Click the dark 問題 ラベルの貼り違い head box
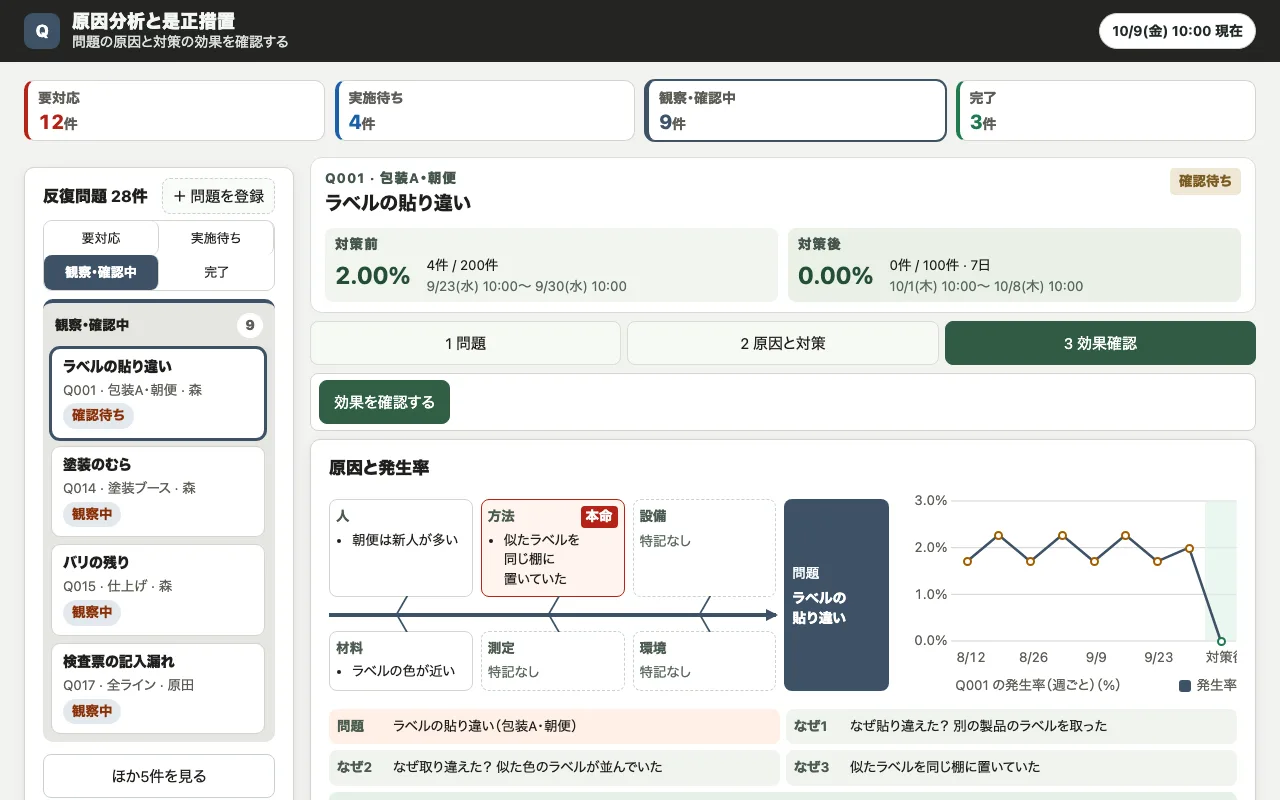1280x800 pixels. (x=836, y=595)
